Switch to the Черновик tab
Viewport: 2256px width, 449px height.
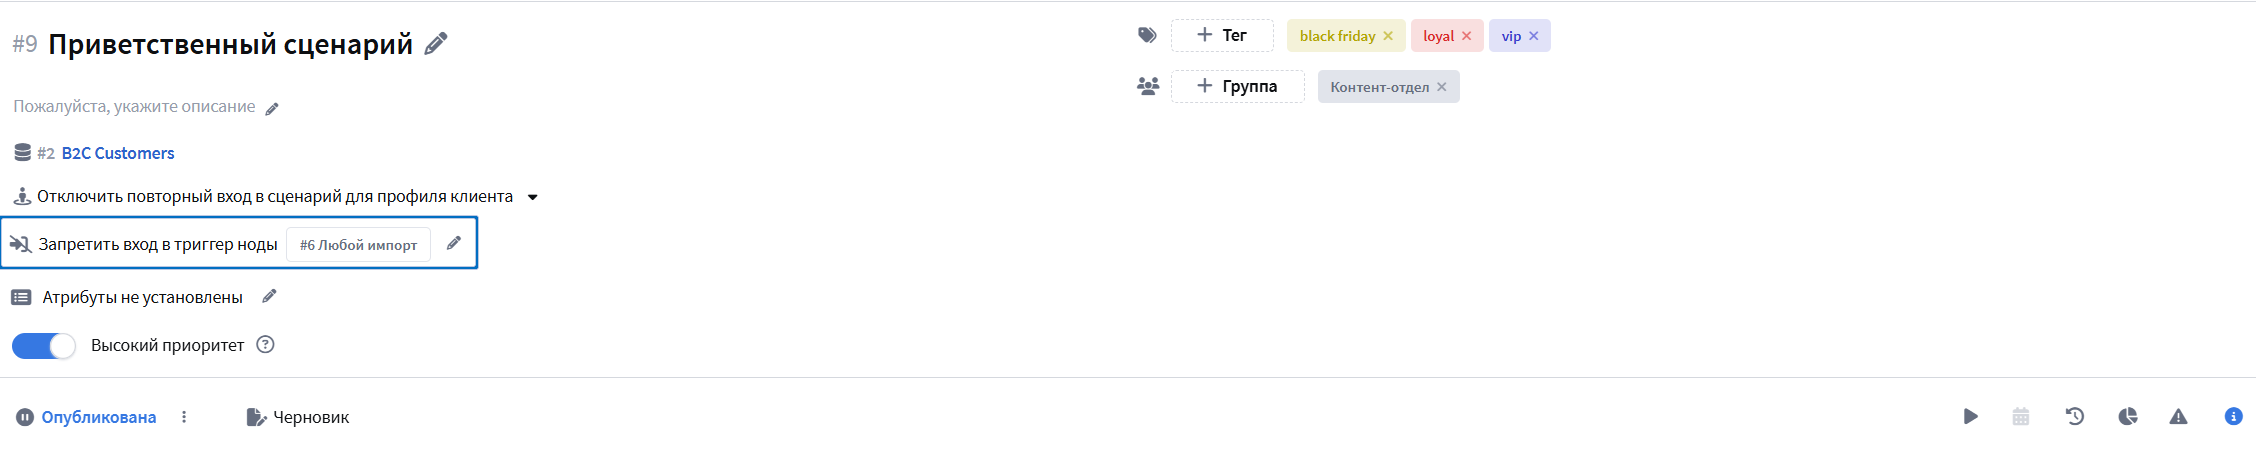tap(297, 417)
